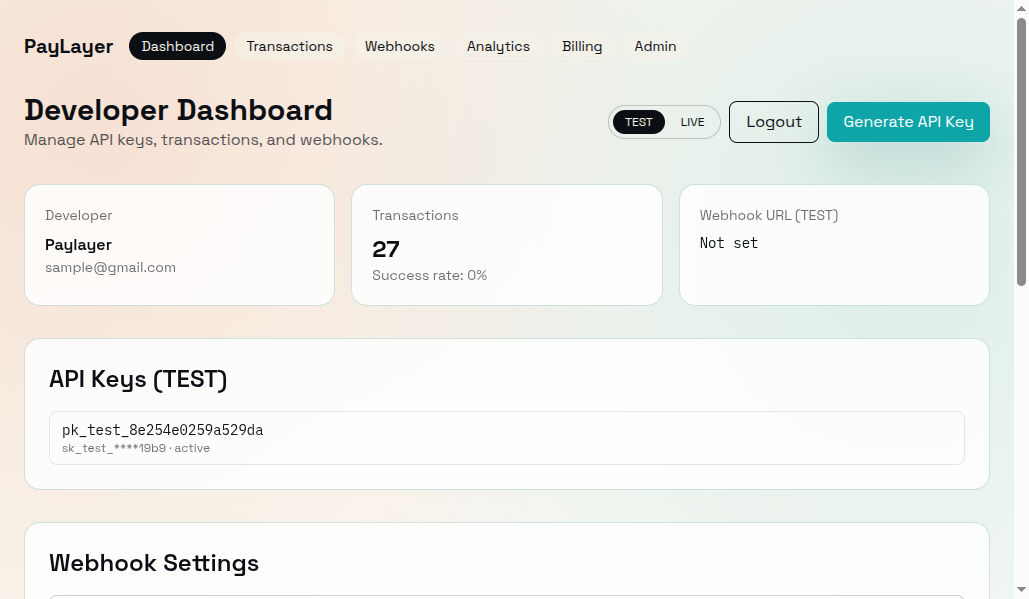Click the PayLayer logo
The image size is (1029, 599).
click(68, 46)
